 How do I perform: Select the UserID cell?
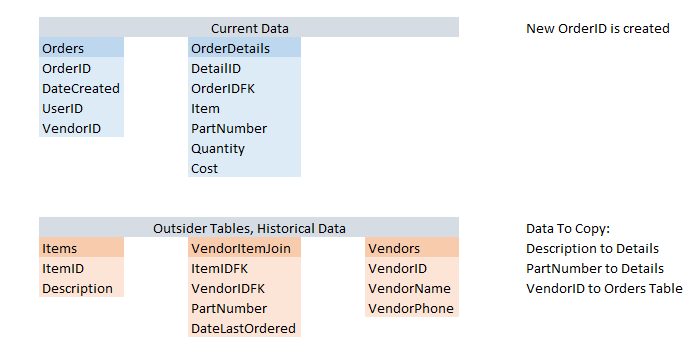coord(81,107)
